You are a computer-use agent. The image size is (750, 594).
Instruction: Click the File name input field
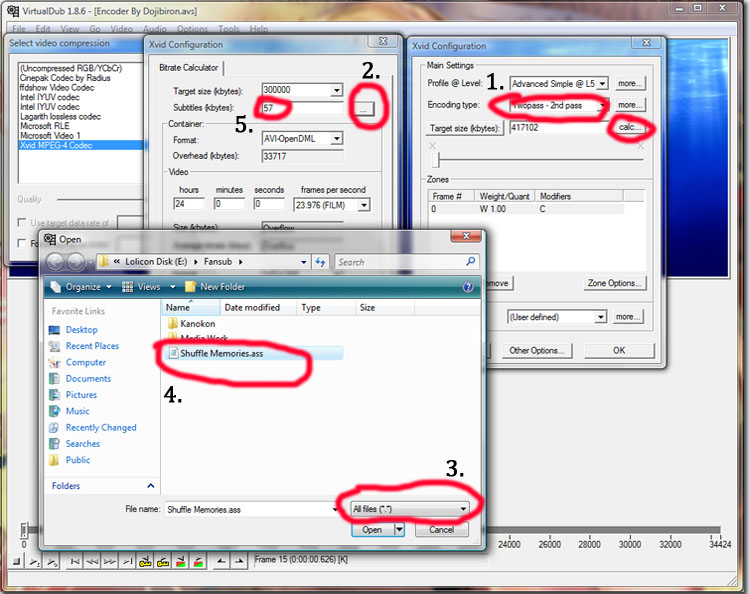click(248, 509)
